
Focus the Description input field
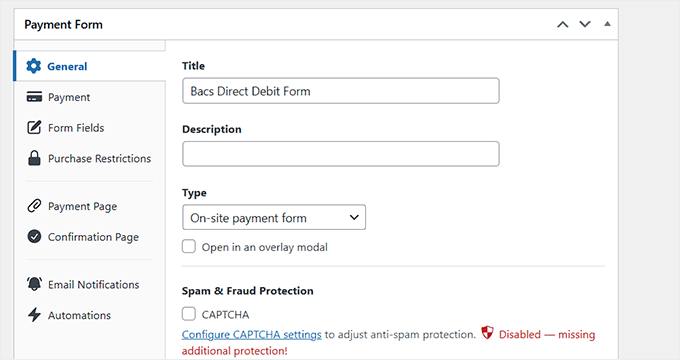[x=341, y=154]
